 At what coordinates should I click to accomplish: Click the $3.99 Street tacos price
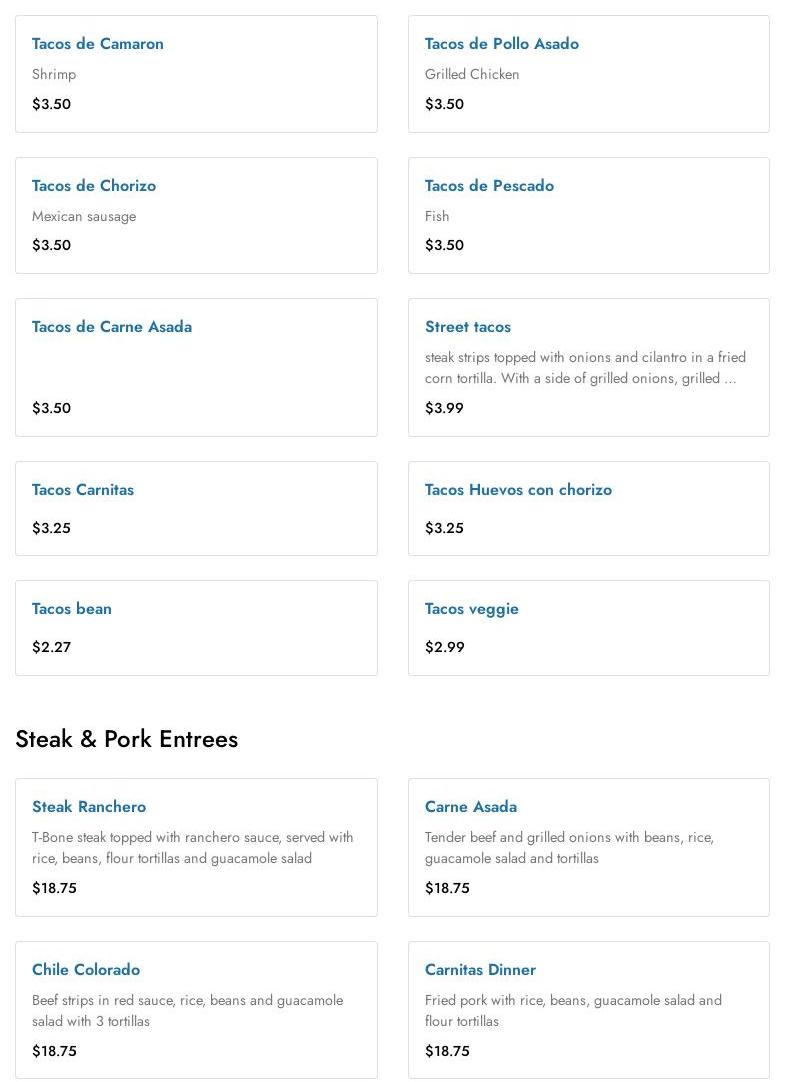(444, 408)
